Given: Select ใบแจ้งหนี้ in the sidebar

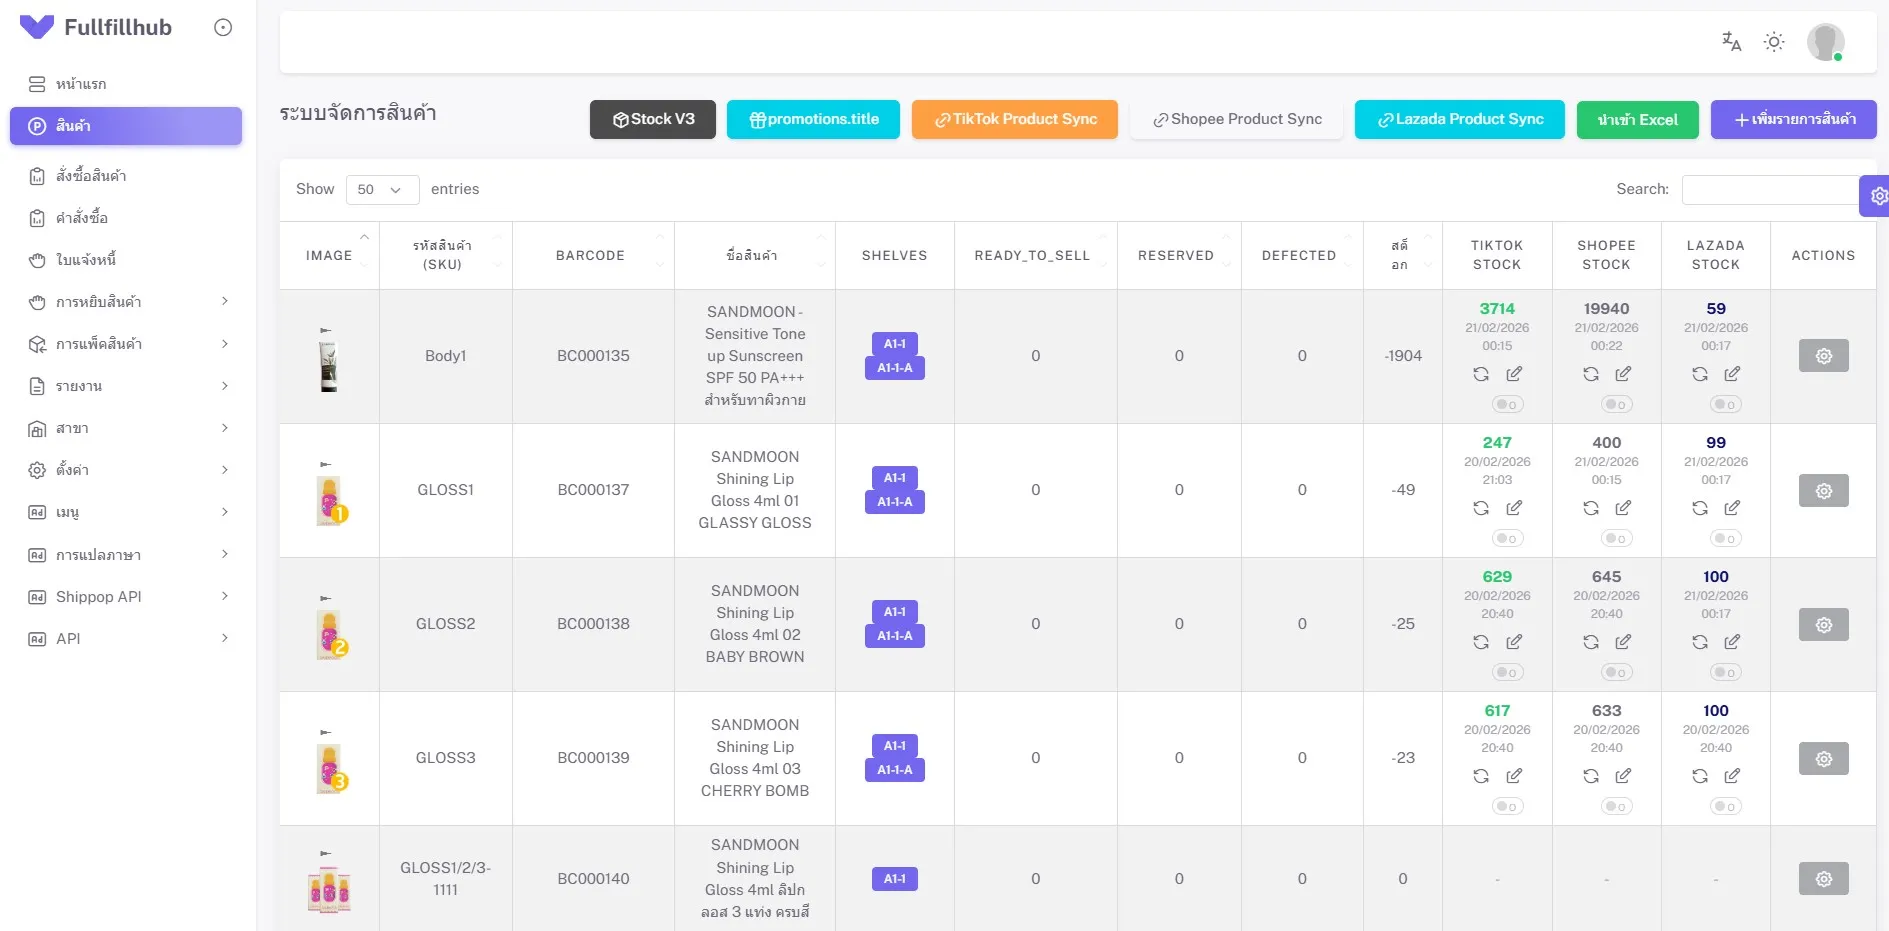Looking at the screenshot, I should (x=86, y=260).
